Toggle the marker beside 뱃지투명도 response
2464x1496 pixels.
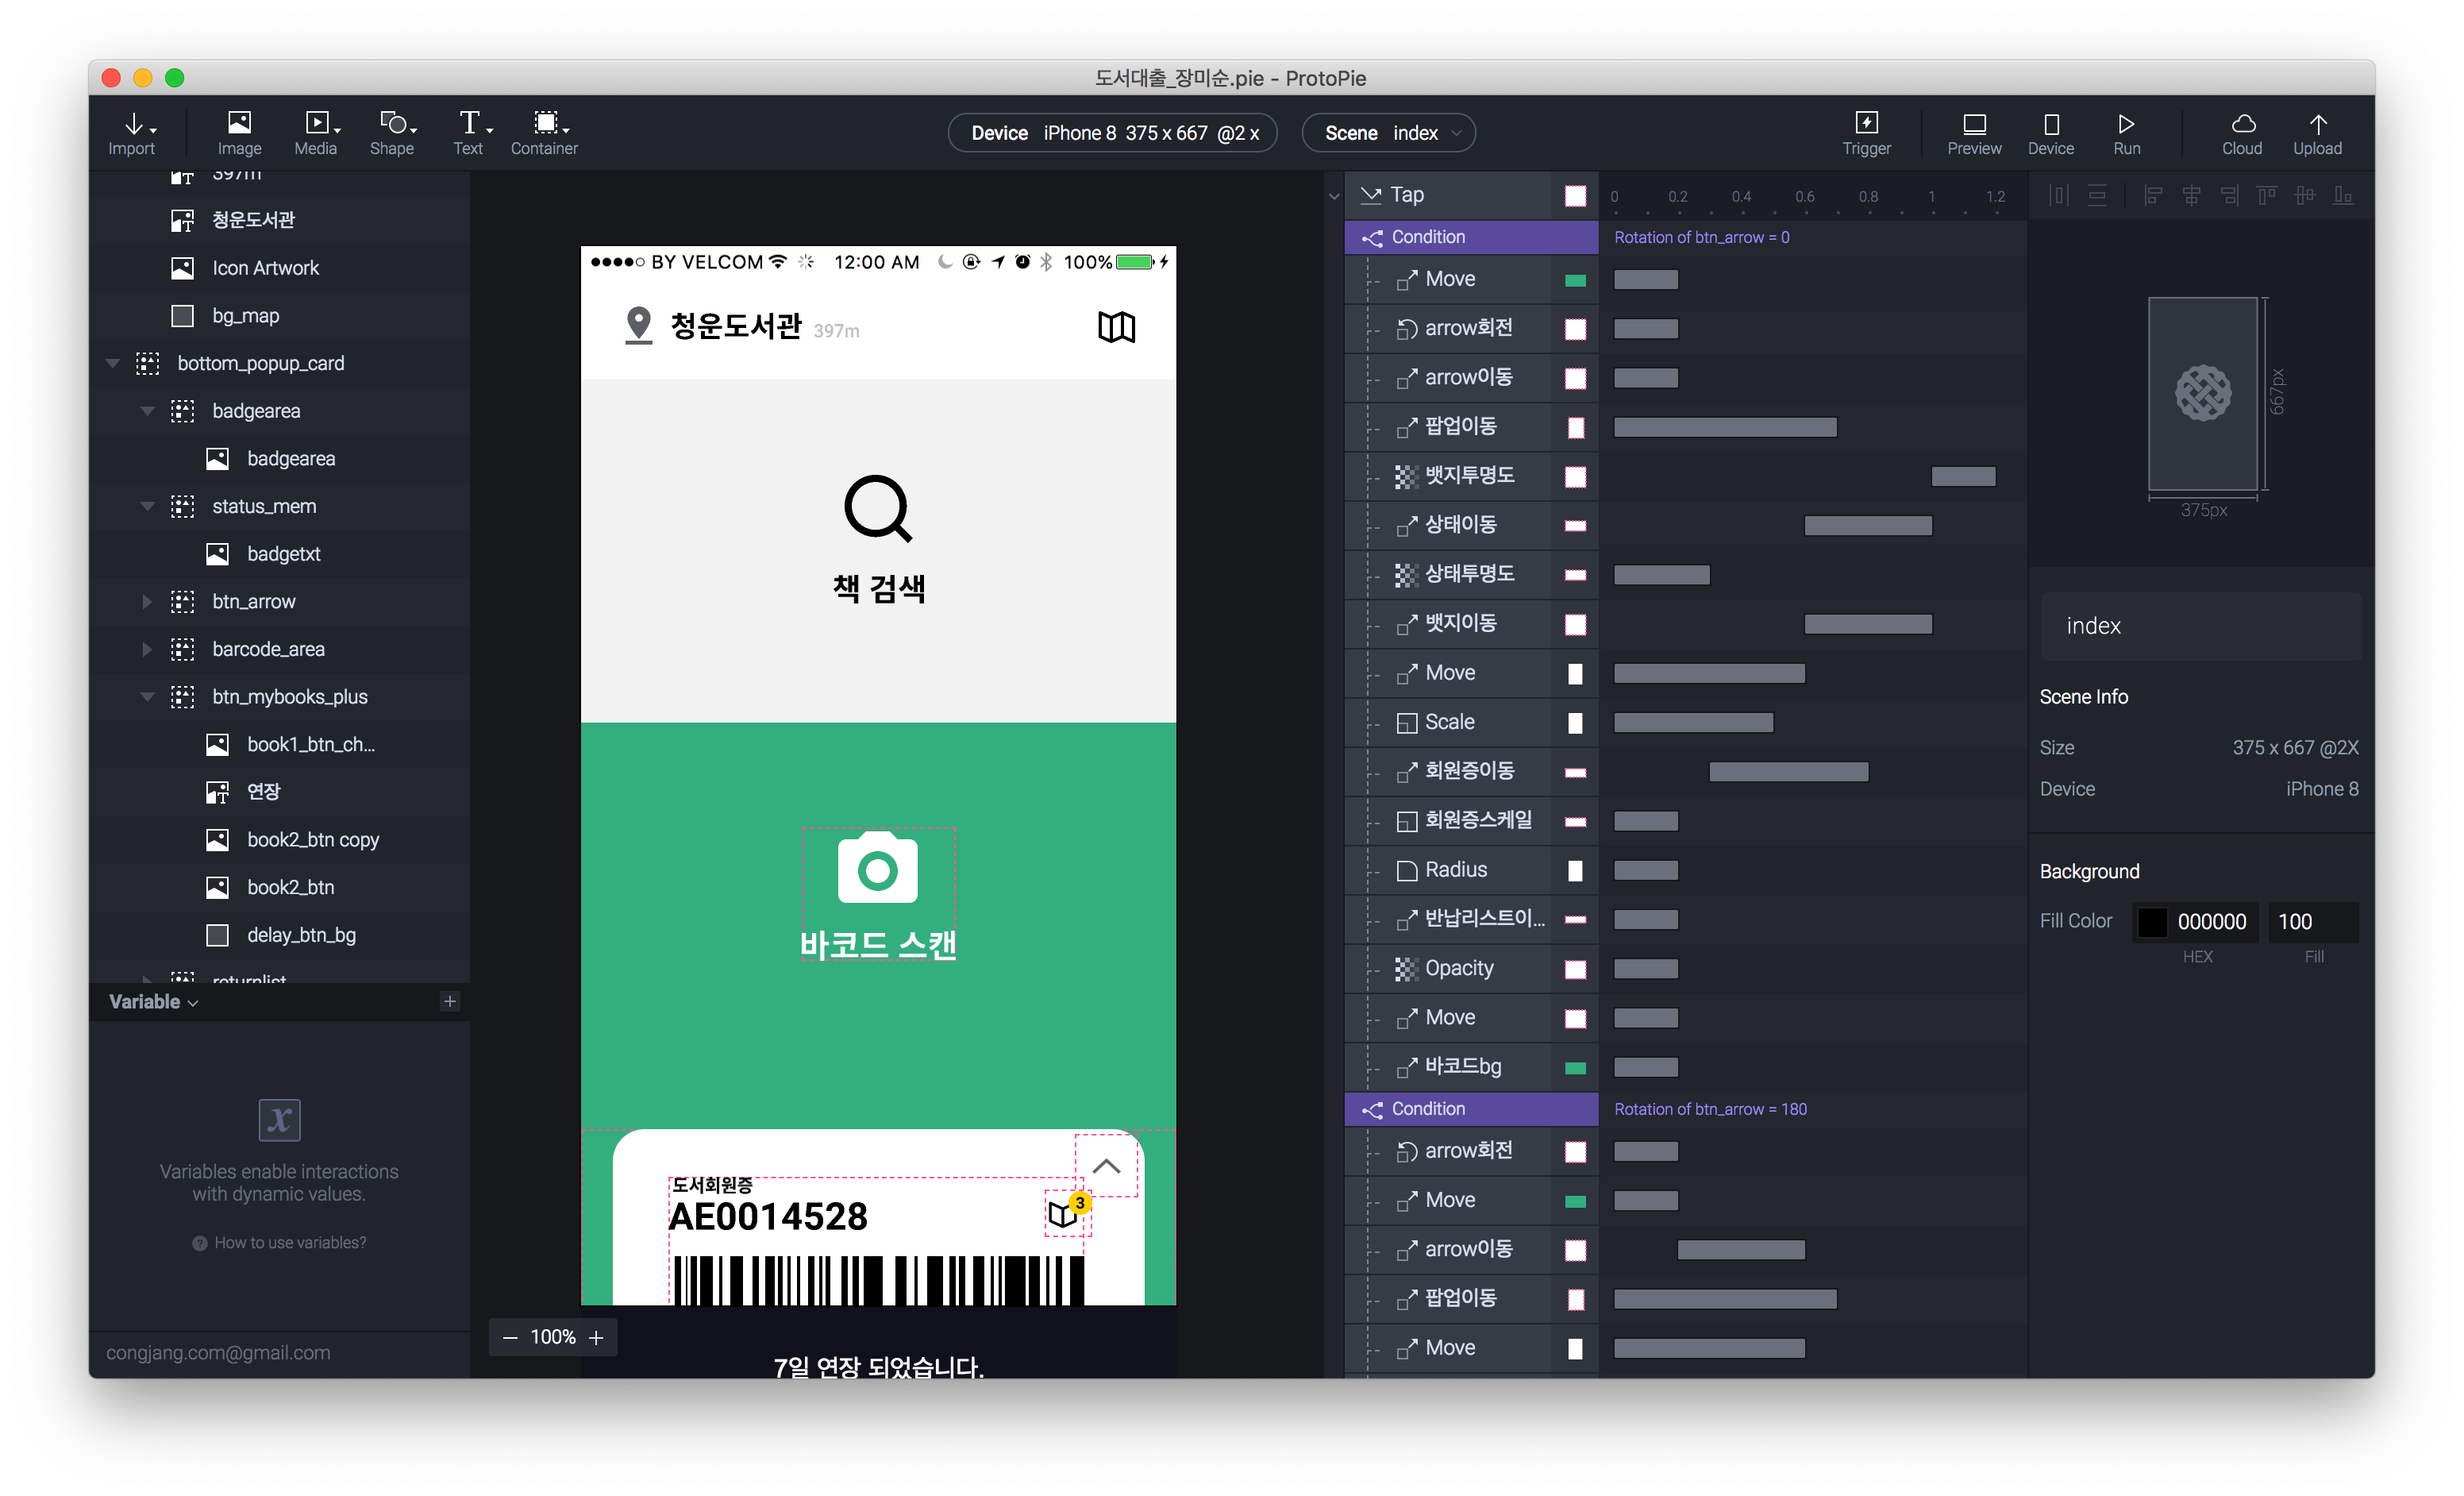[1575, 477]
